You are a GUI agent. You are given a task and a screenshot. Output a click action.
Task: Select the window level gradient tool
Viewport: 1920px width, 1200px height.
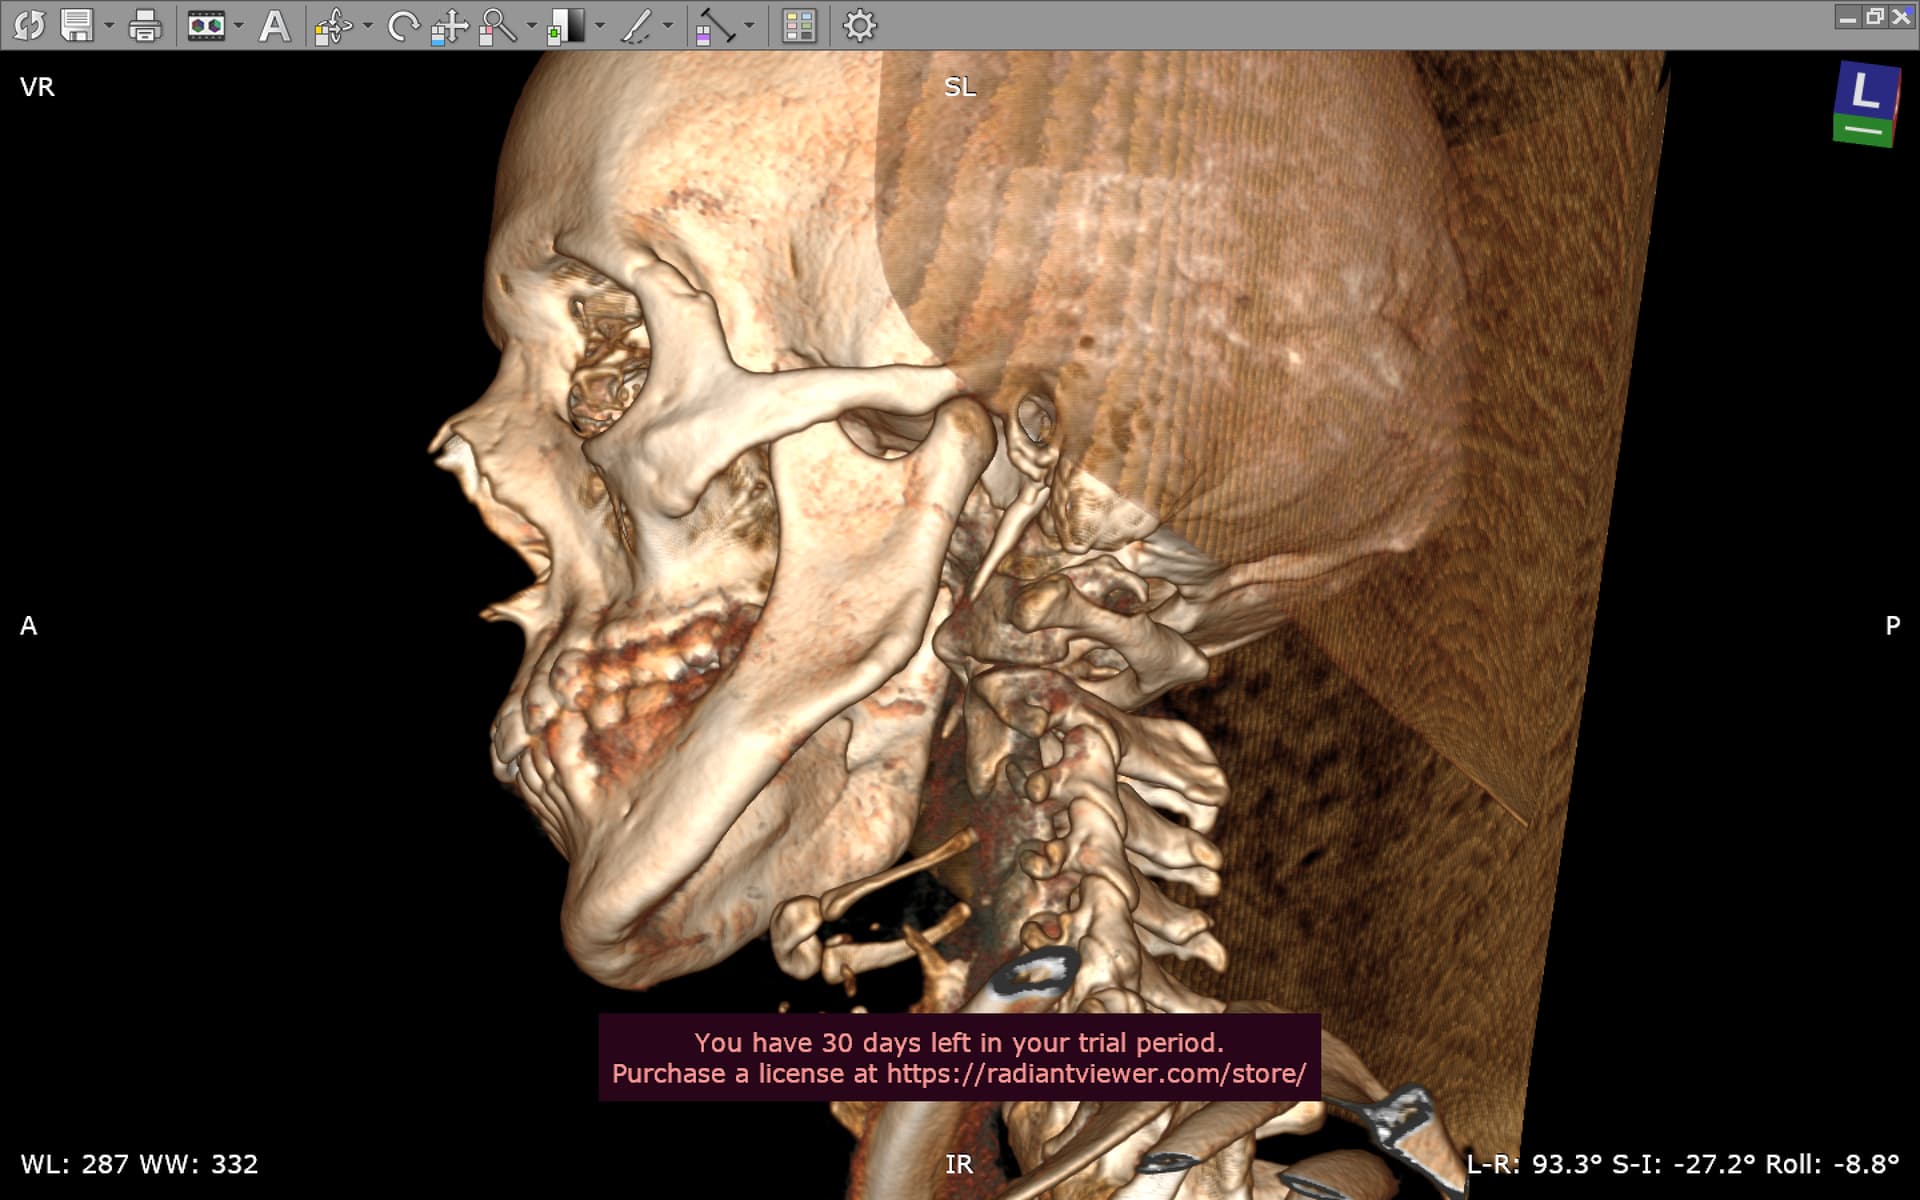[x=567, y=25]
